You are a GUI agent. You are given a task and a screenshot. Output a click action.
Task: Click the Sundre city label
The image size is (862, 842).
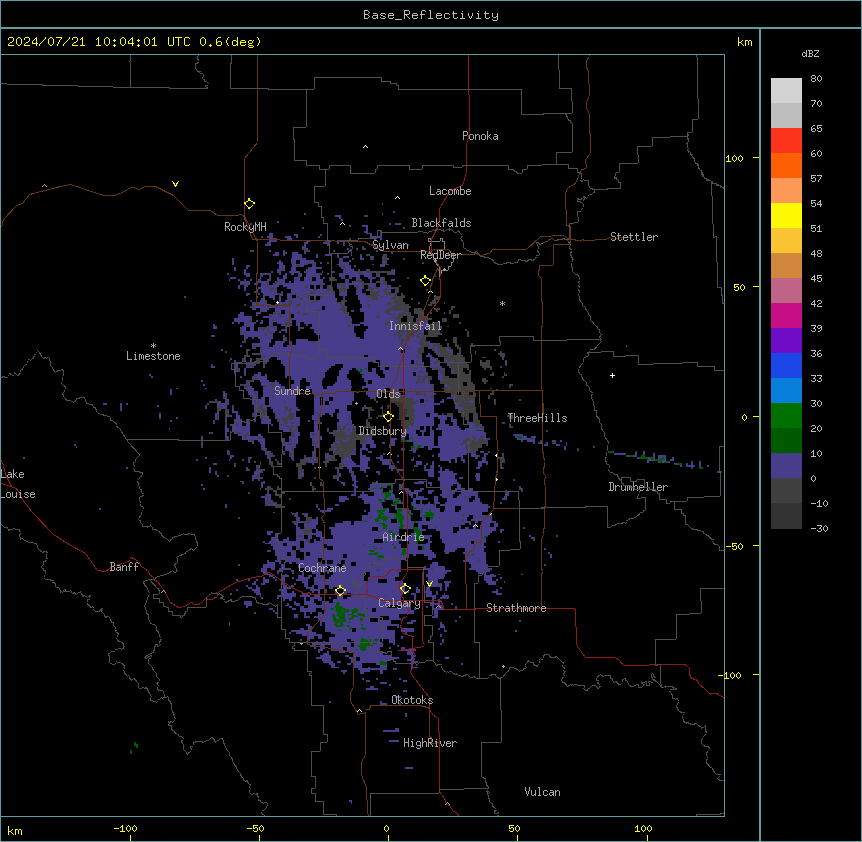pos(292,391)
